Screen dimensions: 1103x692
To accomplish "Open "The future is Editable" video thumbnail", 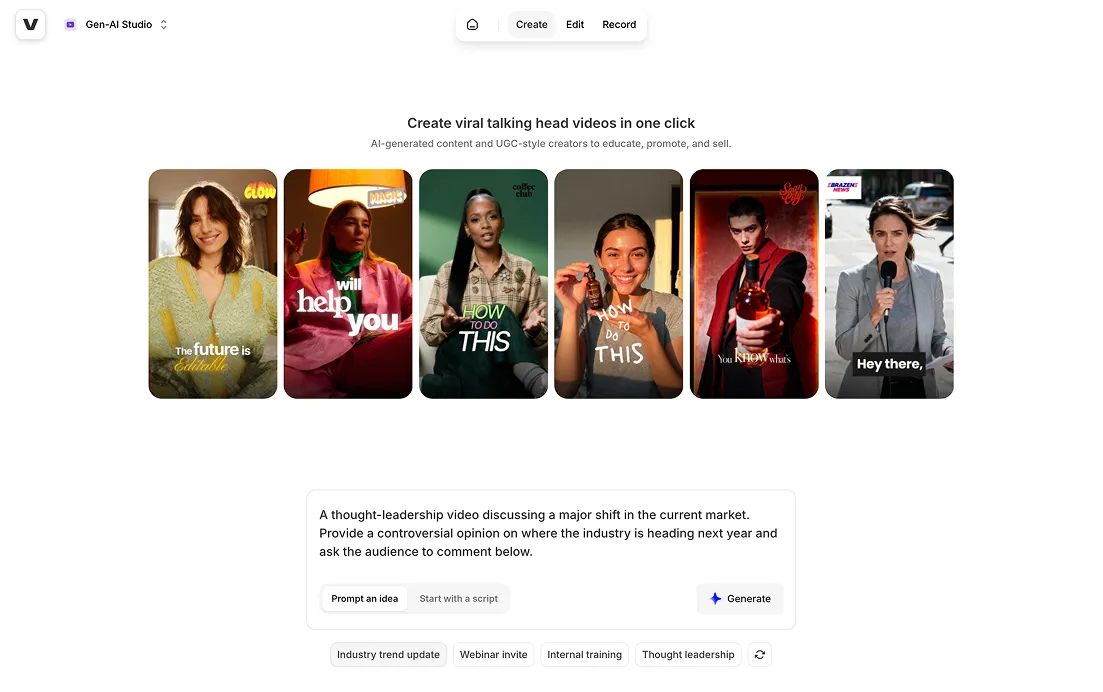I will (213, 284).
